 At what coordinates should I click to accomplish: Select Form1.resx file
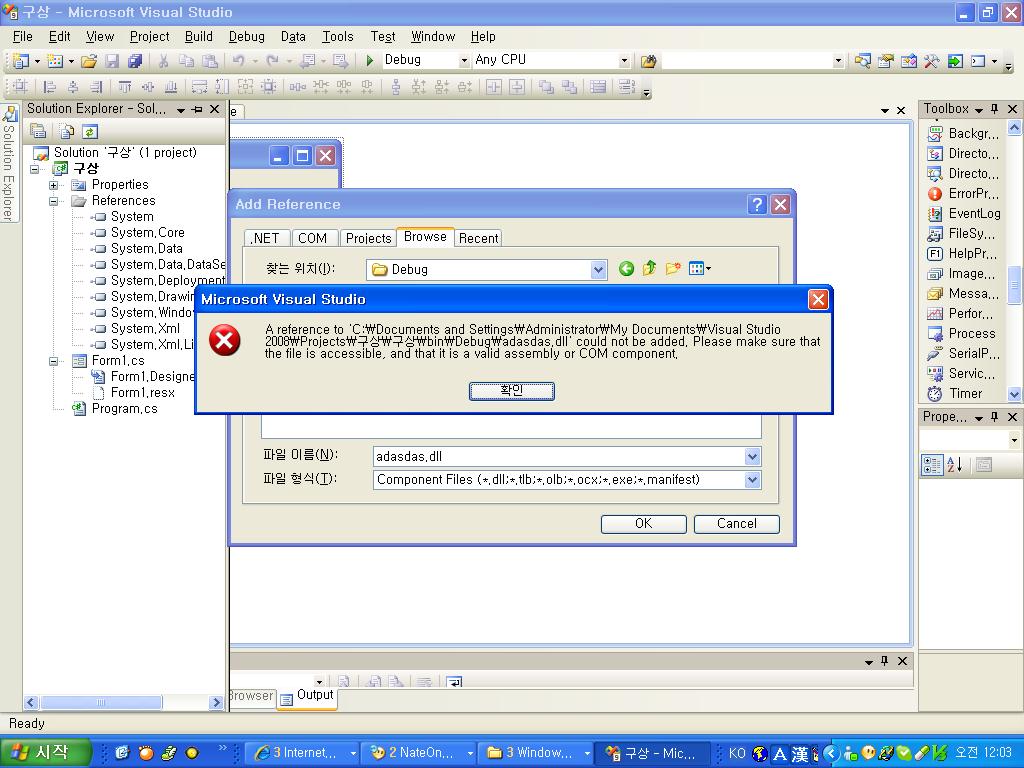[142, 392]
